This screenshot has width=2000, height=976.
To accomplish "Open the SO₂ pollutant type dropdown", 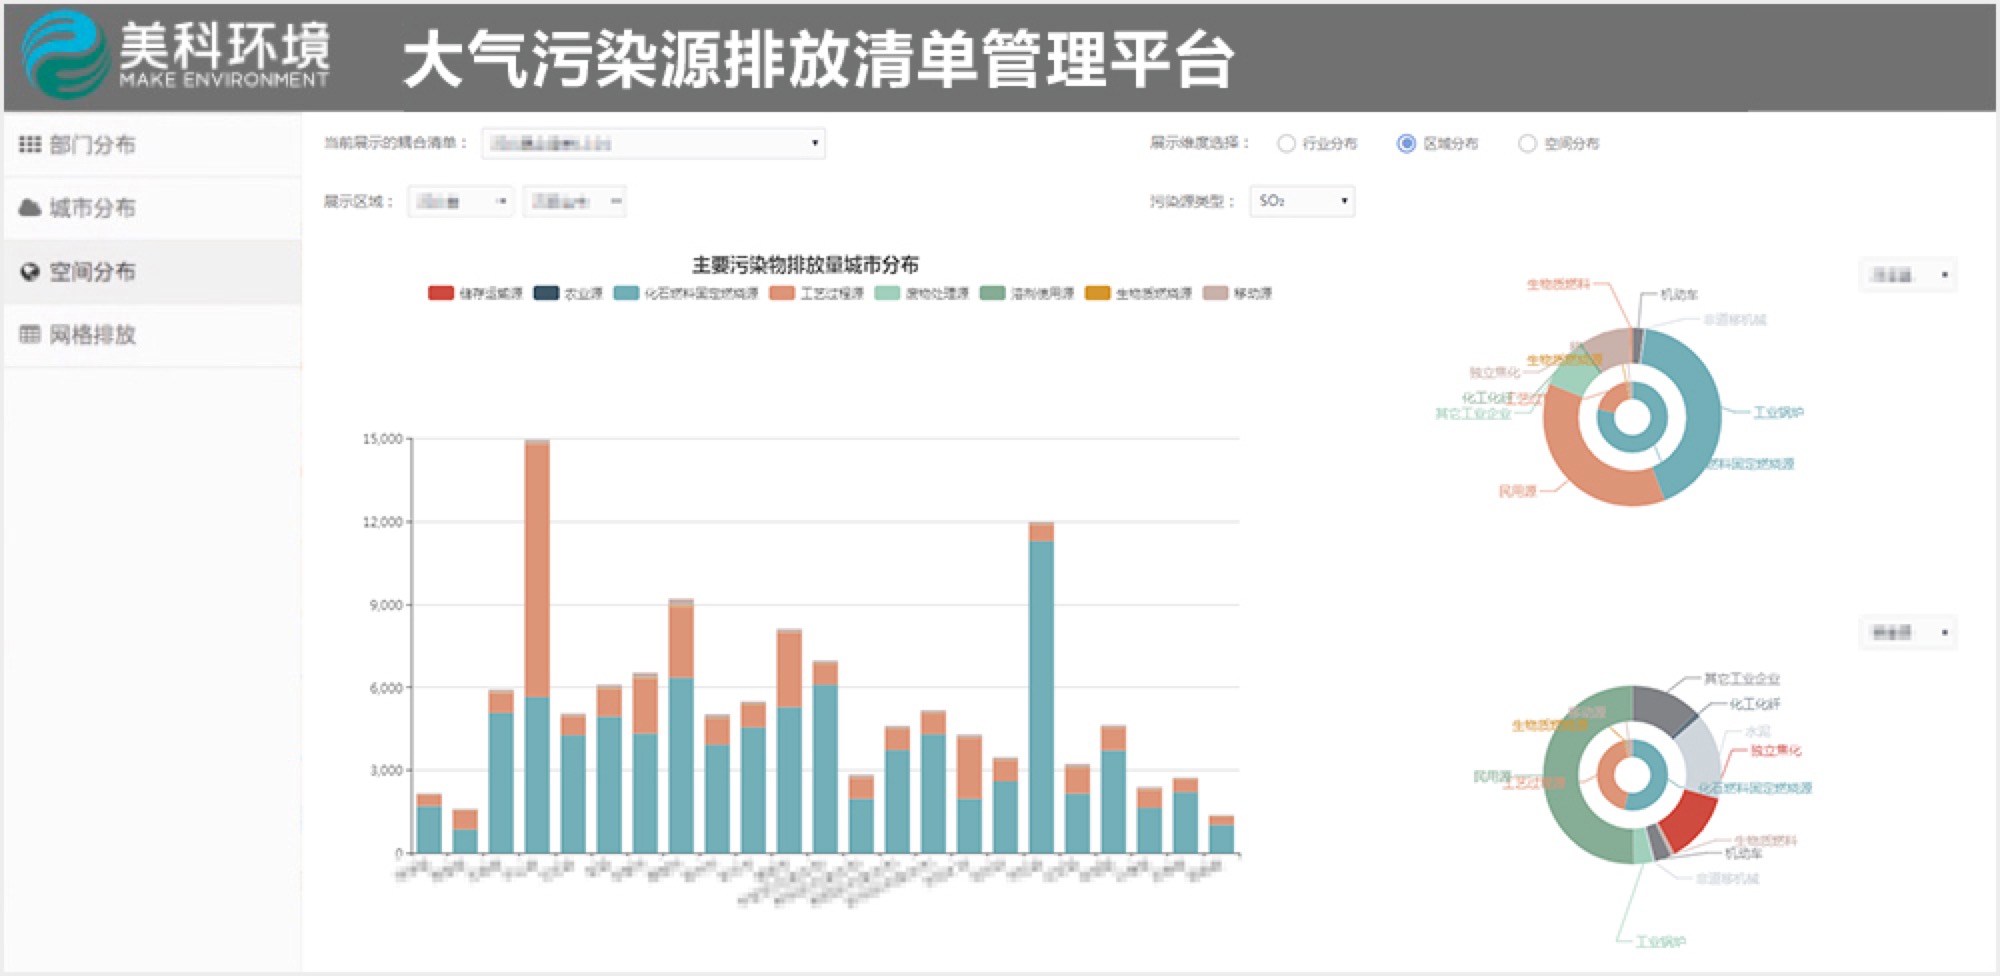I will [1302, 201].
